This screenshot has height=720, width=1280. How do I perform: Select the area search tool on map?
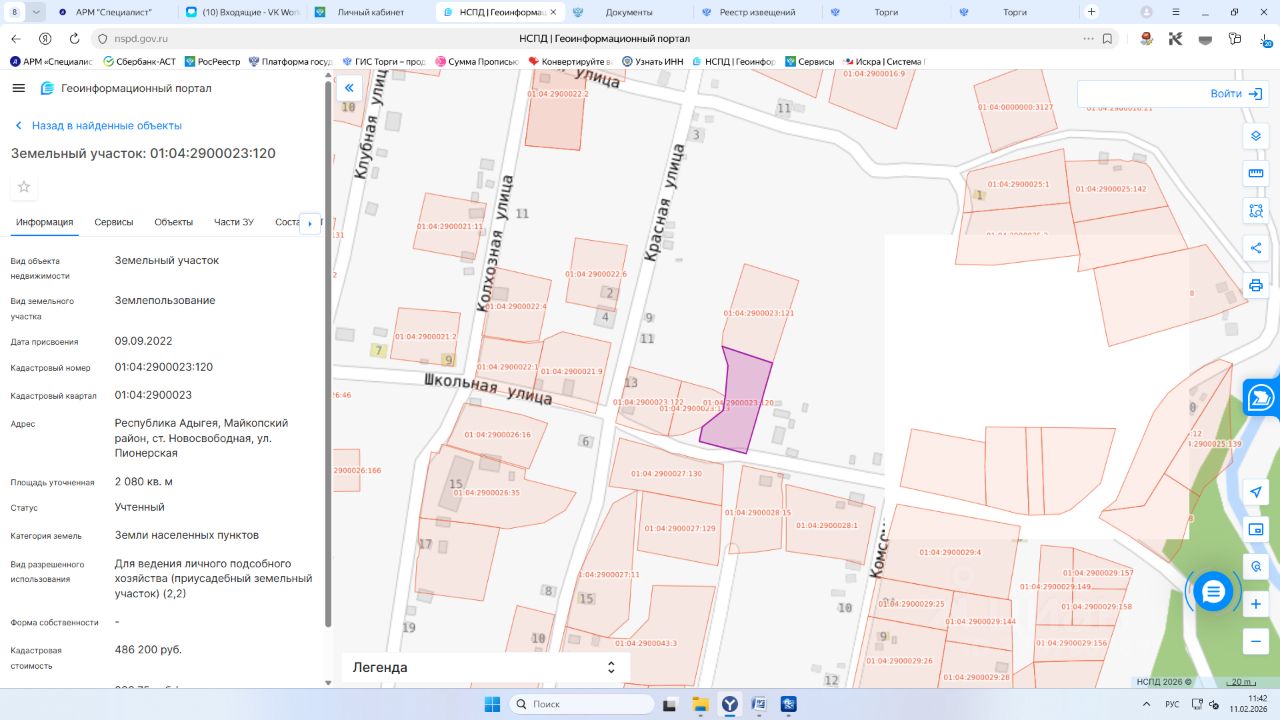[1256, 211]
